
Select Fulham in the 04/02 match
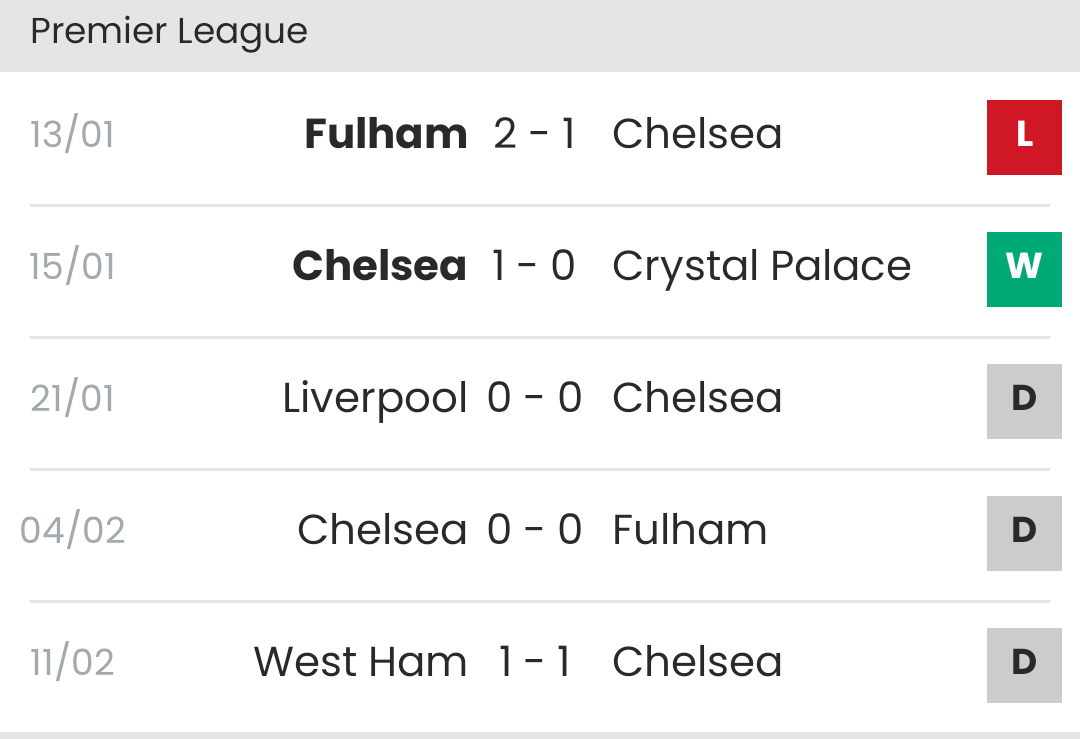[x=689, y=530]
